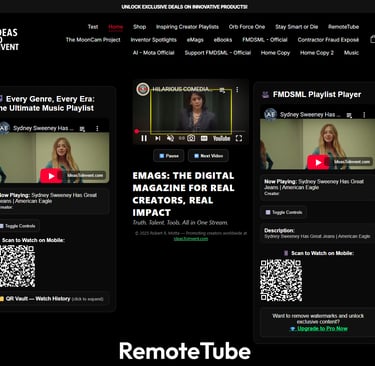Skip to next video in center player bar

coord(157,138)
